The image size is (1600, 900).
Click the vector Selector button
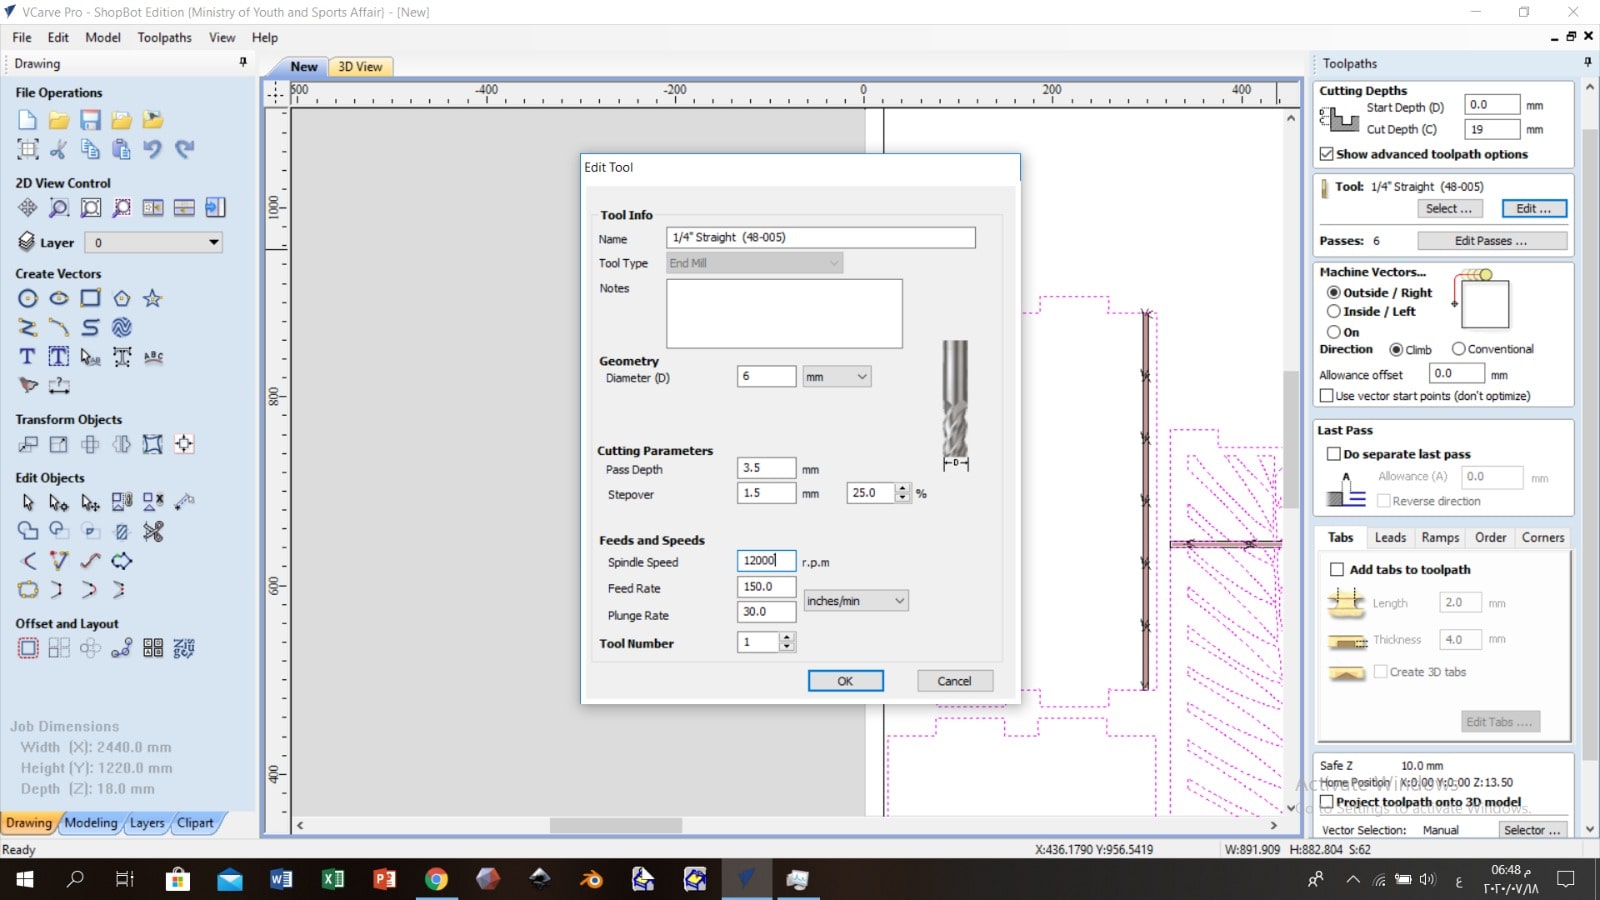(1532, 830)
